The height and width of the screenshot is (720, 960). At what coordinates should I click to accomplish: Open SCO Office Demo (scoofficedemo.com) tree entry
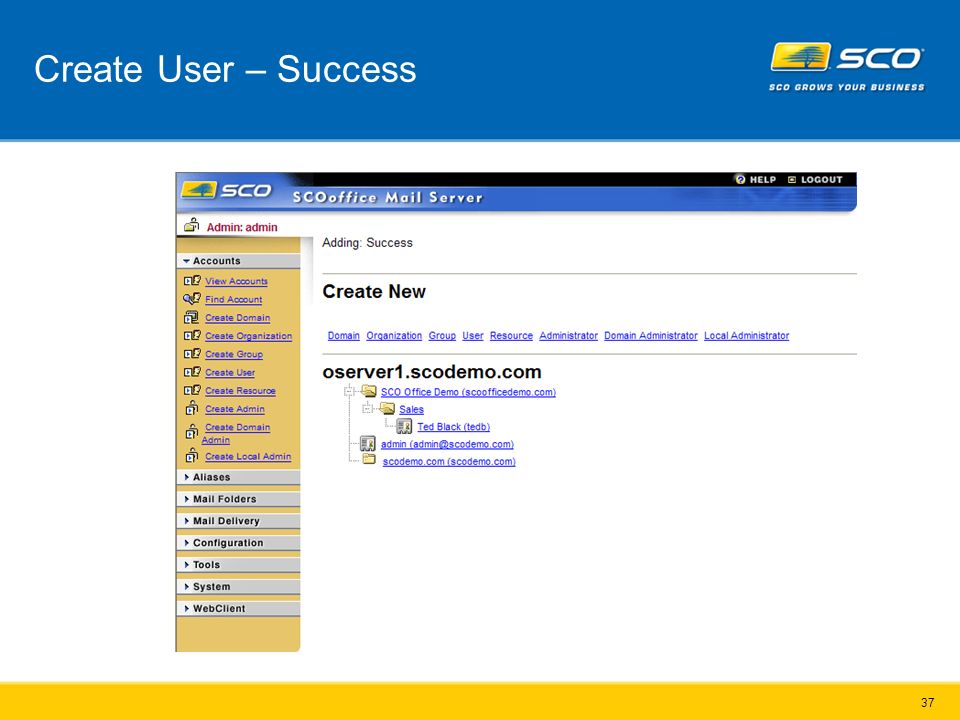468,392
